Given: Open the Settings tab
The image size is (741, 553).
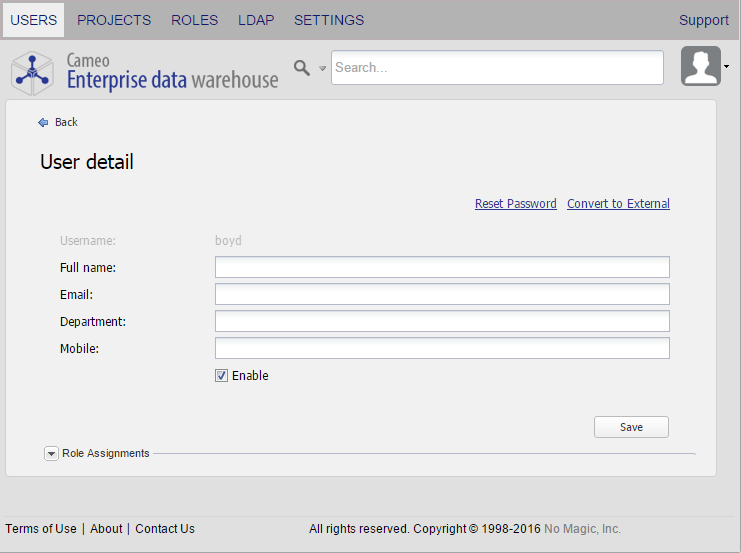Looking at the screenshot, I should (329, 20).
